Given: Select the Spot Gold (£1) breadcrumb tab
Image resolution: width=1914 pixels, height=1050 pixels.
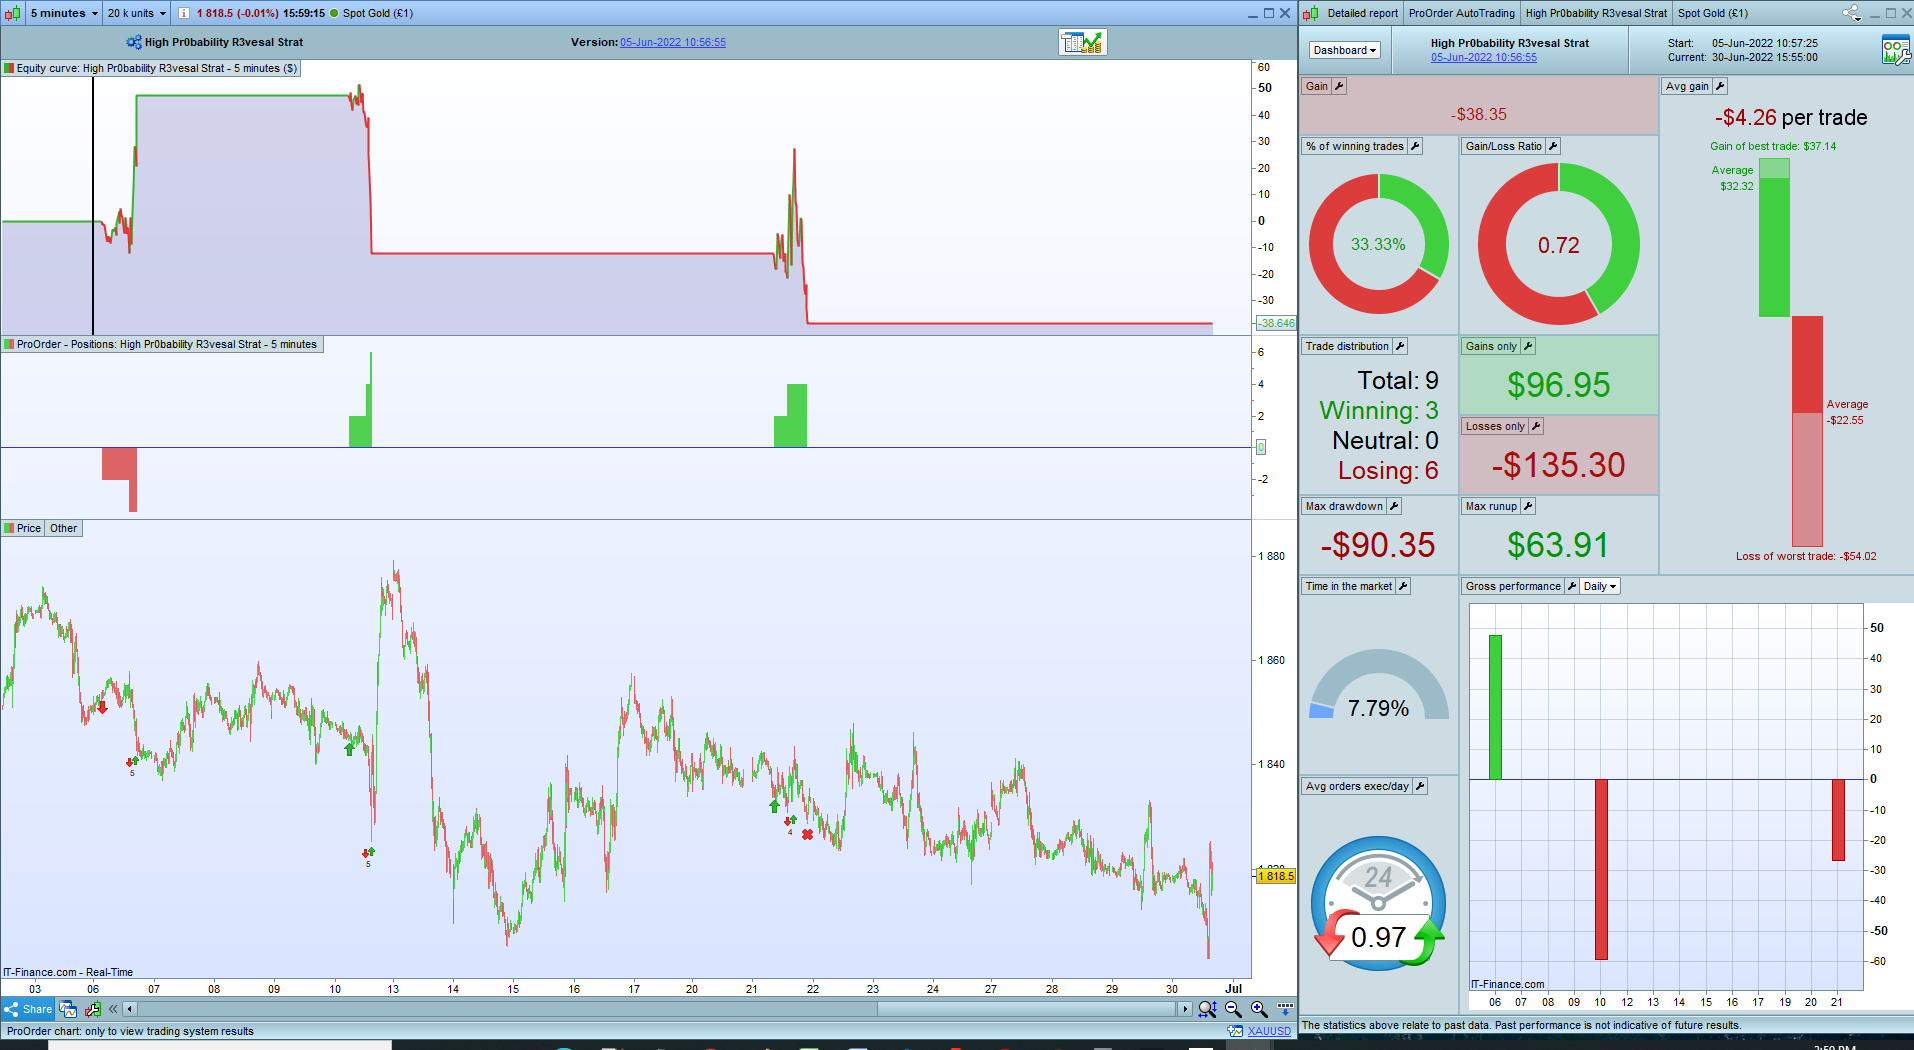Looking at the screenshot, I should [1712, 13].
